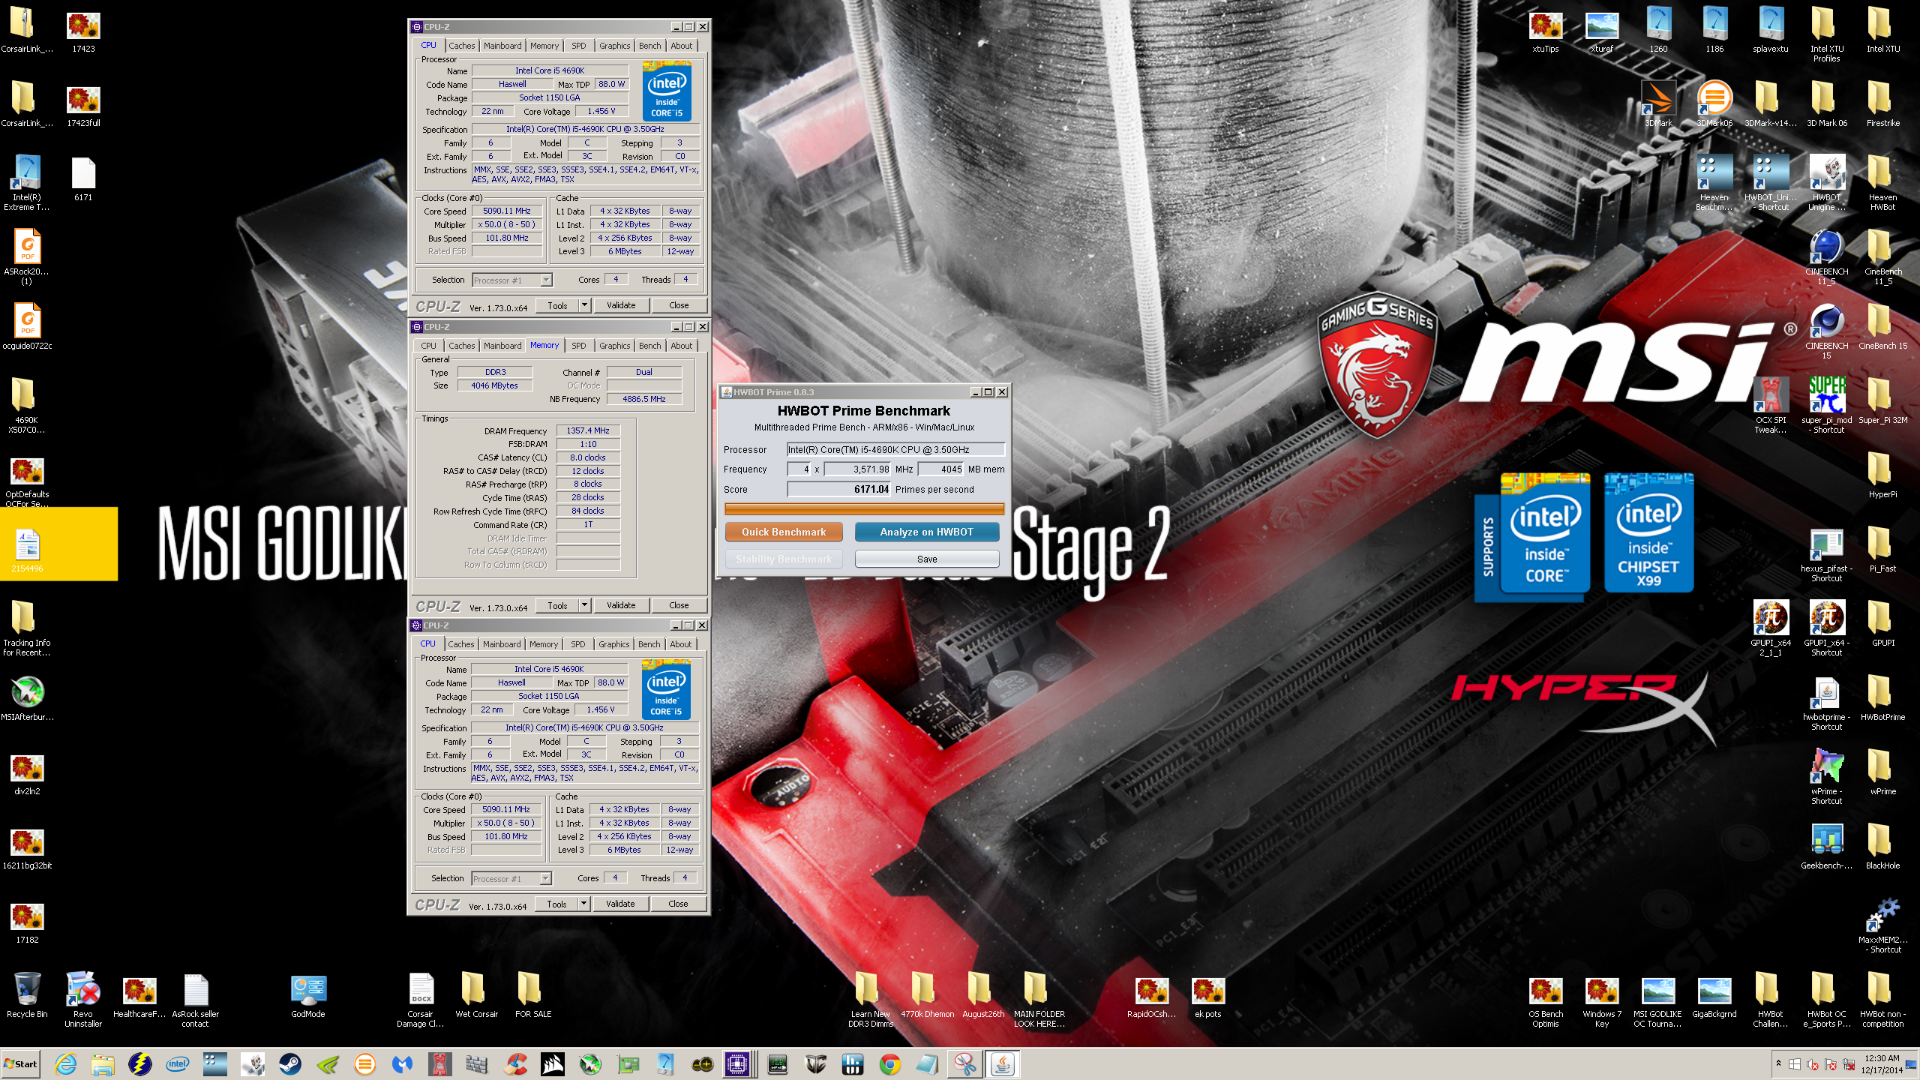Open Internet Explorer from the taskbar
1920x1080 pixels.
pos(66,1065)
